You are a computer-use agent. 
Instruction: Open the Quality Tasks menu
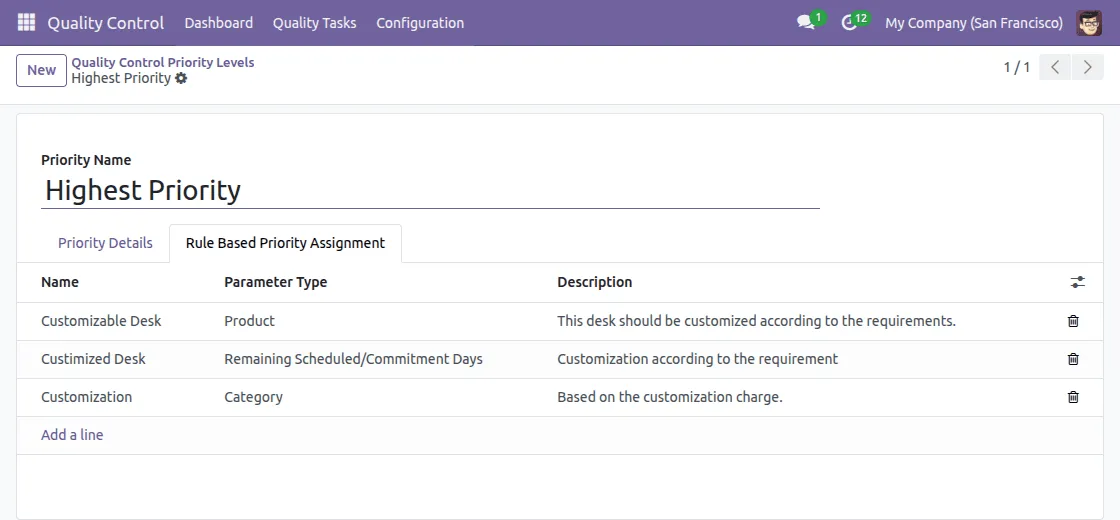click(314, 22)
